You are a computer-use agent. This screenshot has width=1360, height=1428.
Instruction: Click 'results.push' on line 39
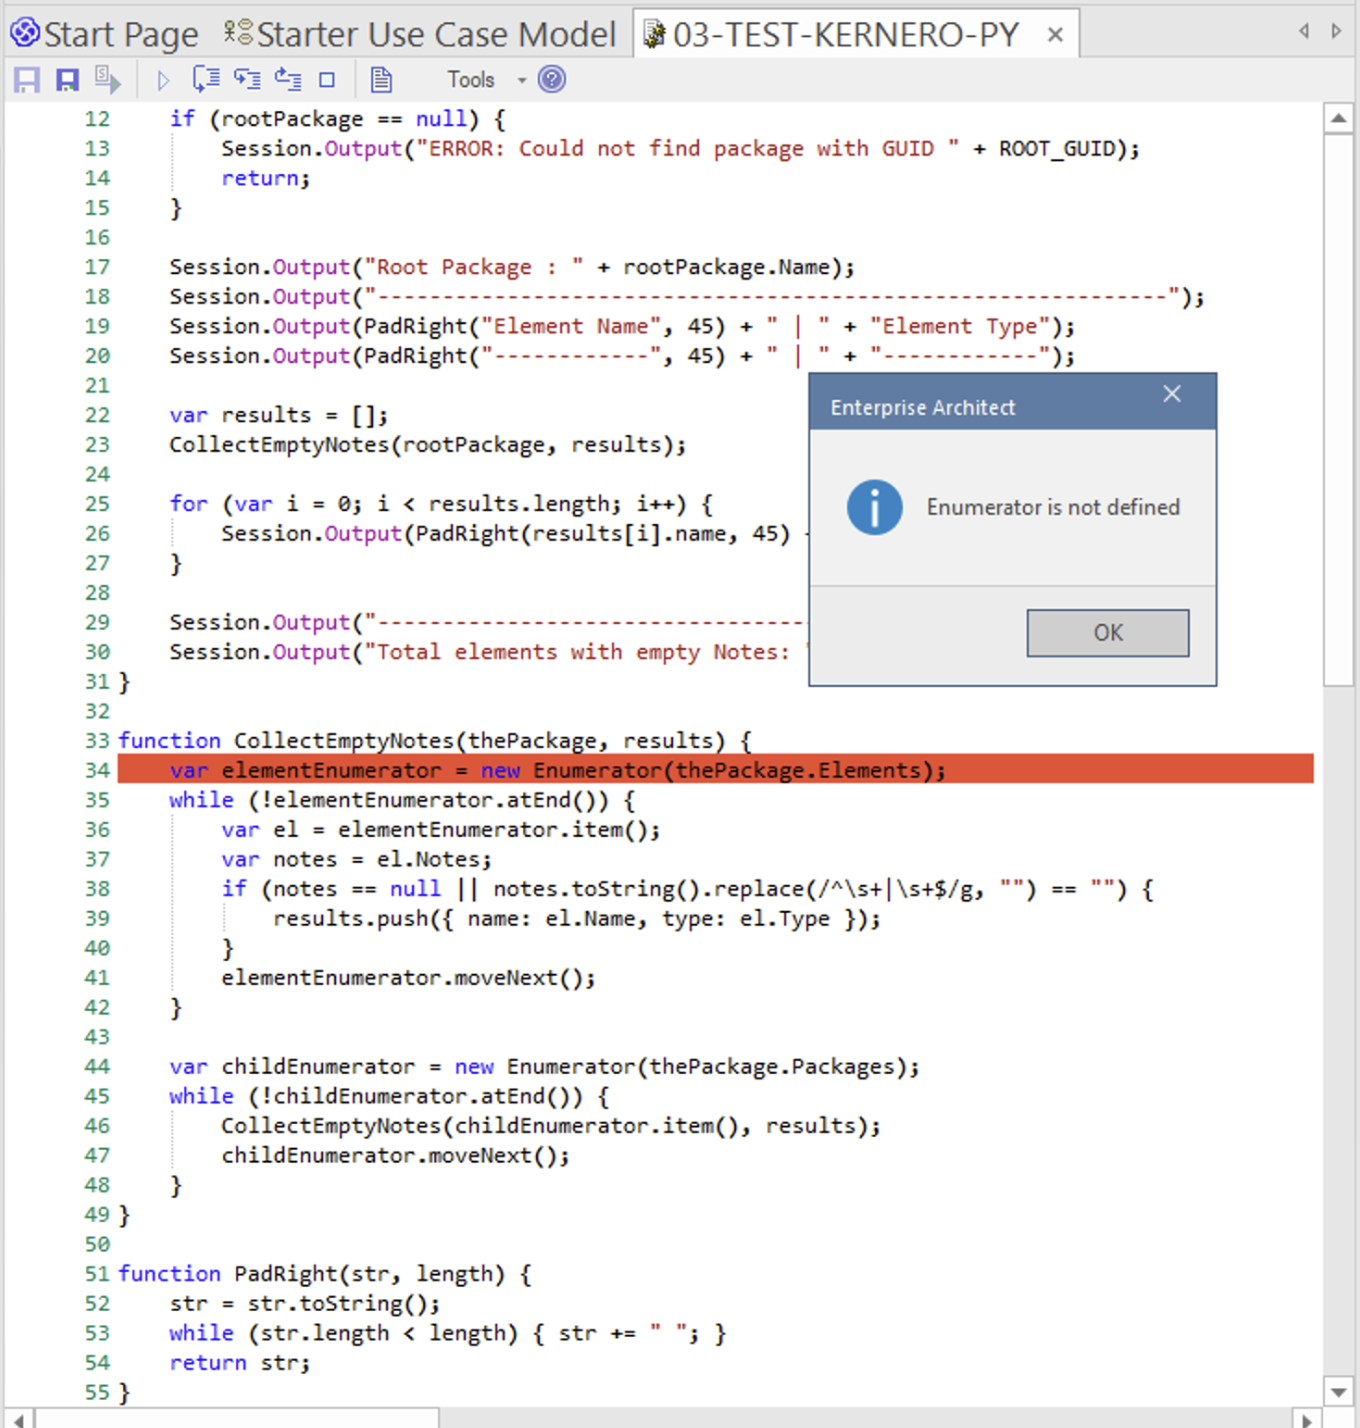click(351, 919)
